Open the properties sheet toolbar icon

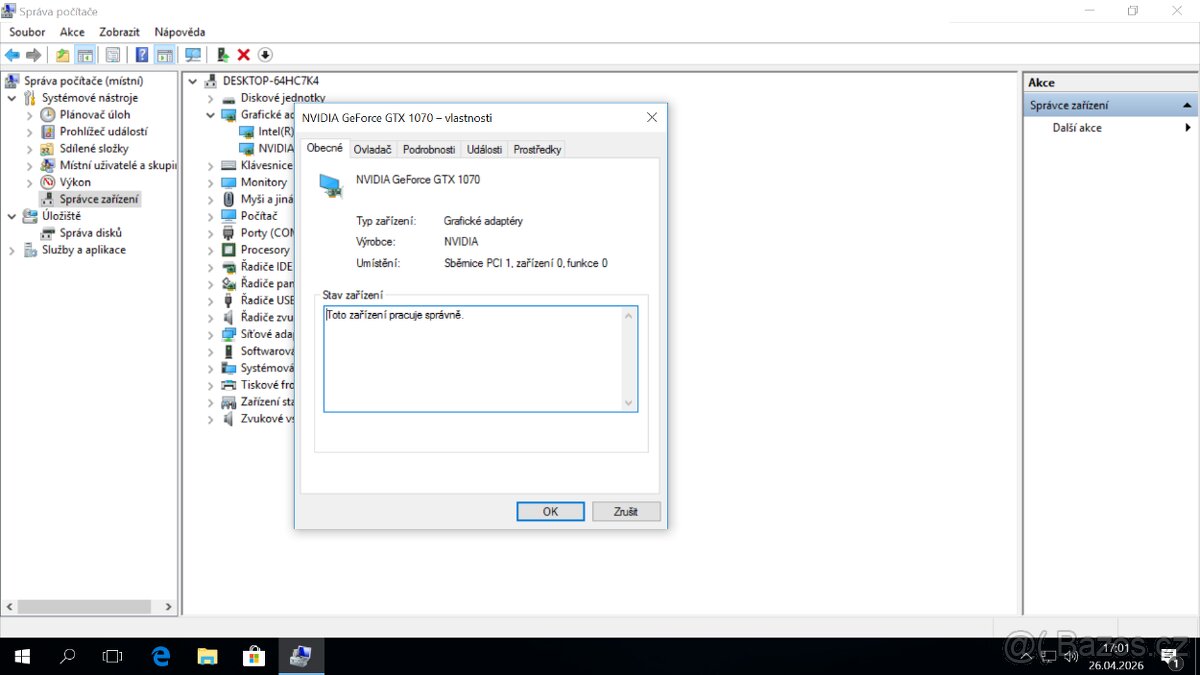point(113,55)
